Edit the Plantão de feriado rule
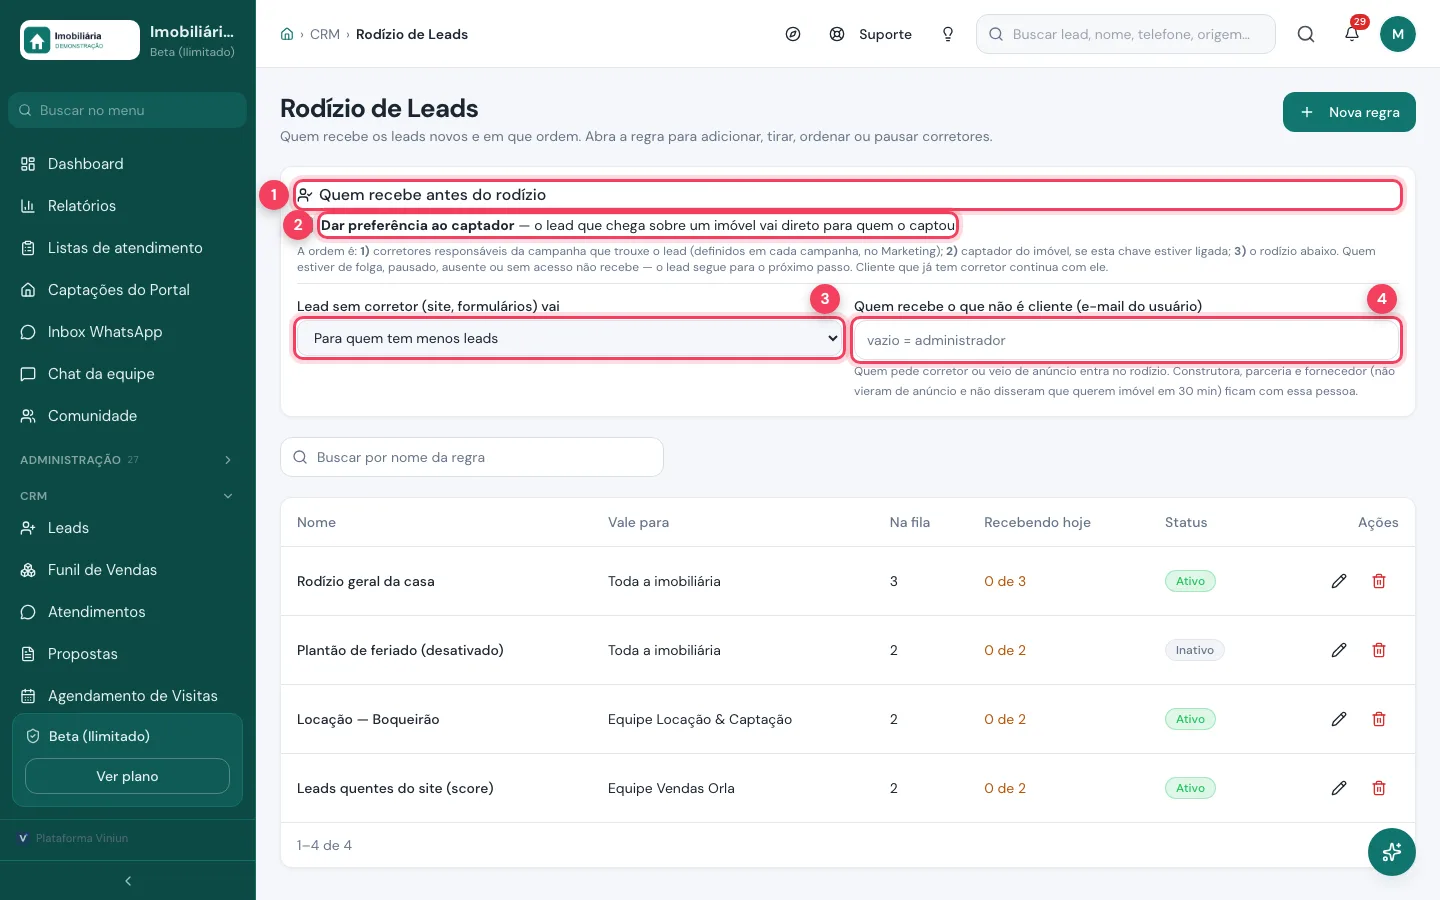1440x900 pixels. click(1339, 650)
